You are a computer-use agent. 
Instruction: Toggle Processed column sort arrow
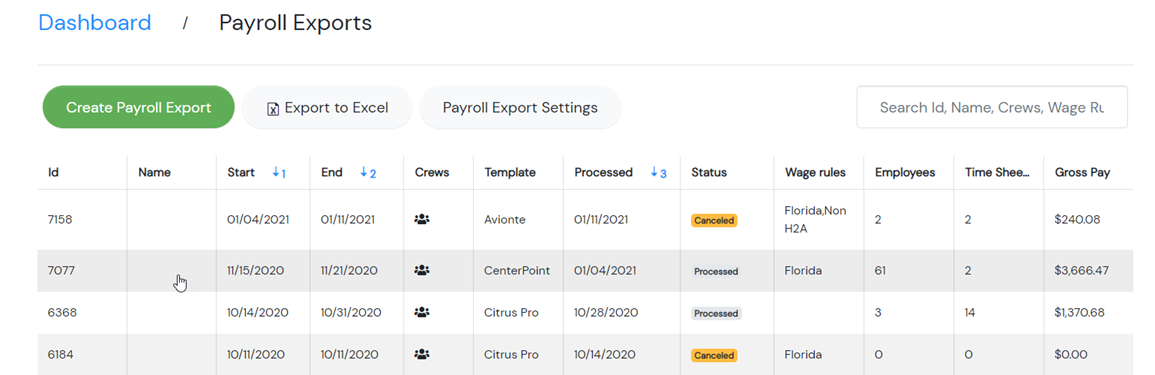659,172
